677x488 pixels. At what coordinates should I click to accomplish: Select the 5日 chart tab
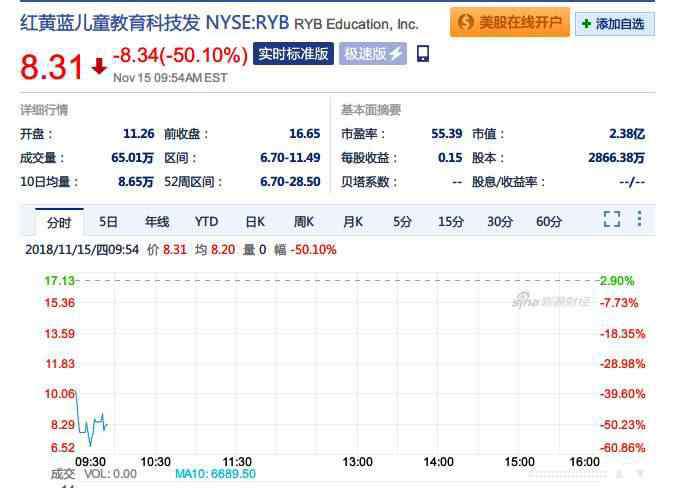click(108, 222)
